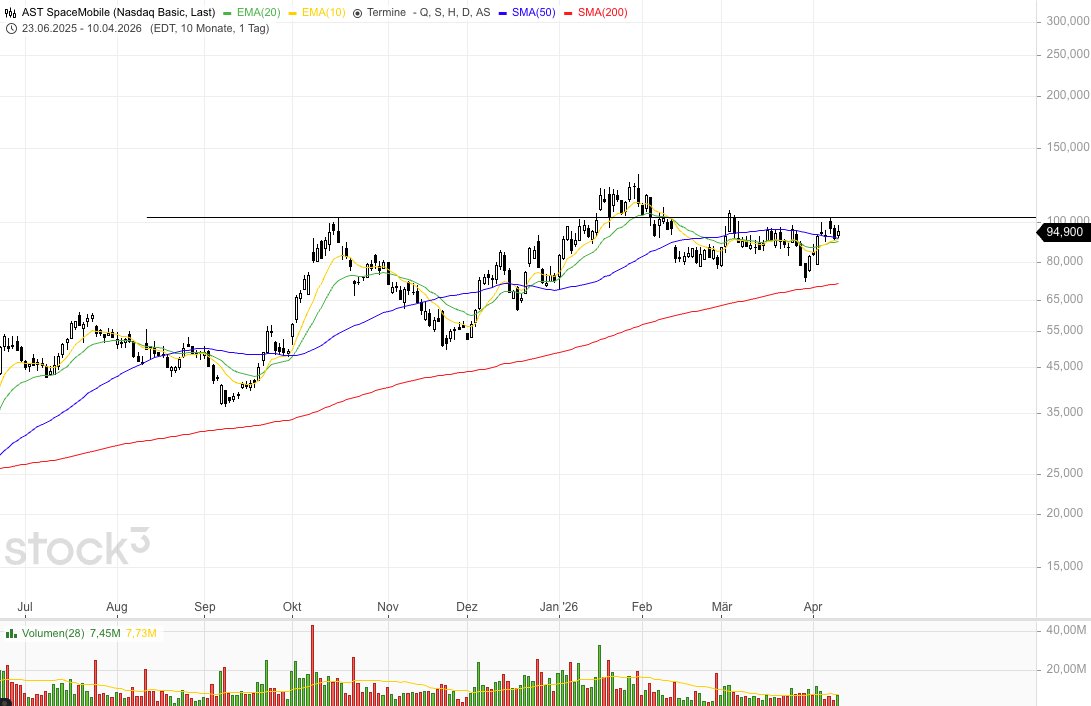Click the 80,000 price axis label
The height and width of the screenshot is (706, 1091).
tap(1065, 262)
